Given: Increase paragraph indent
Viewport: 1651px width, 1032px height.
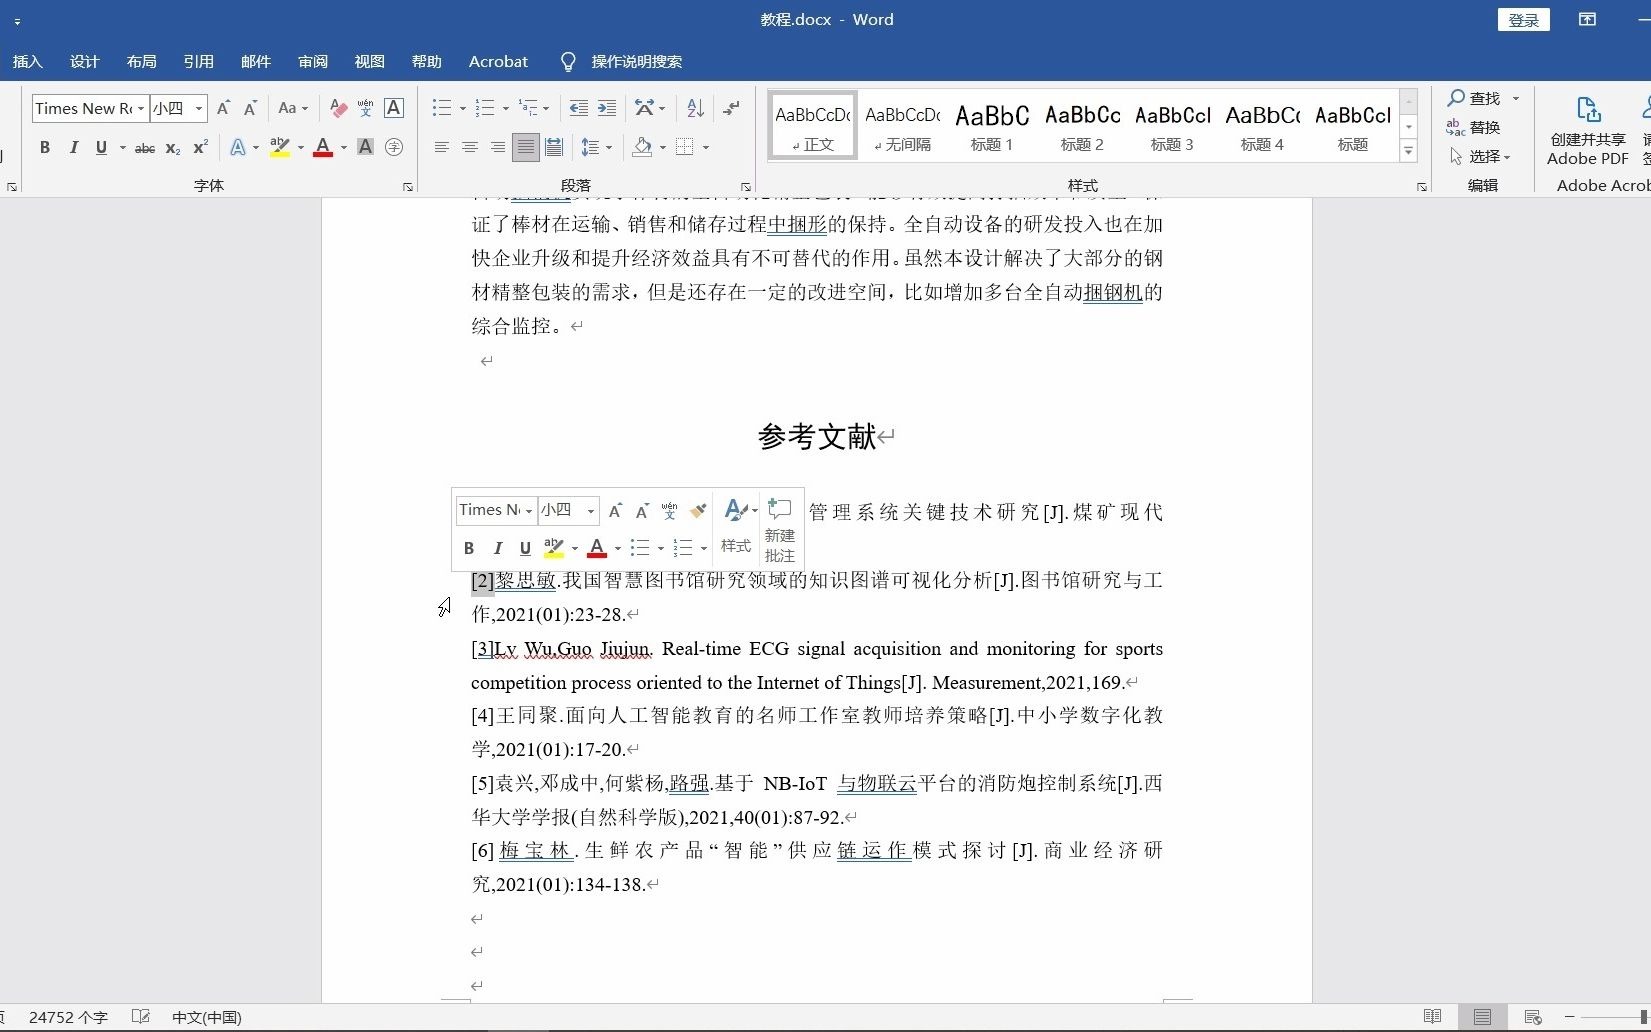Looking at the screenshot, I should (607, 108).
